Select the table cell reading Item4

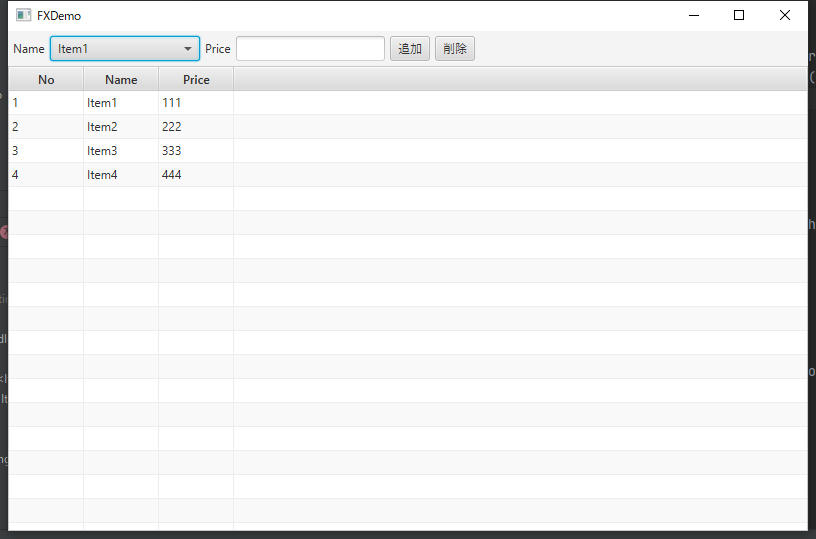click(121, 175)
